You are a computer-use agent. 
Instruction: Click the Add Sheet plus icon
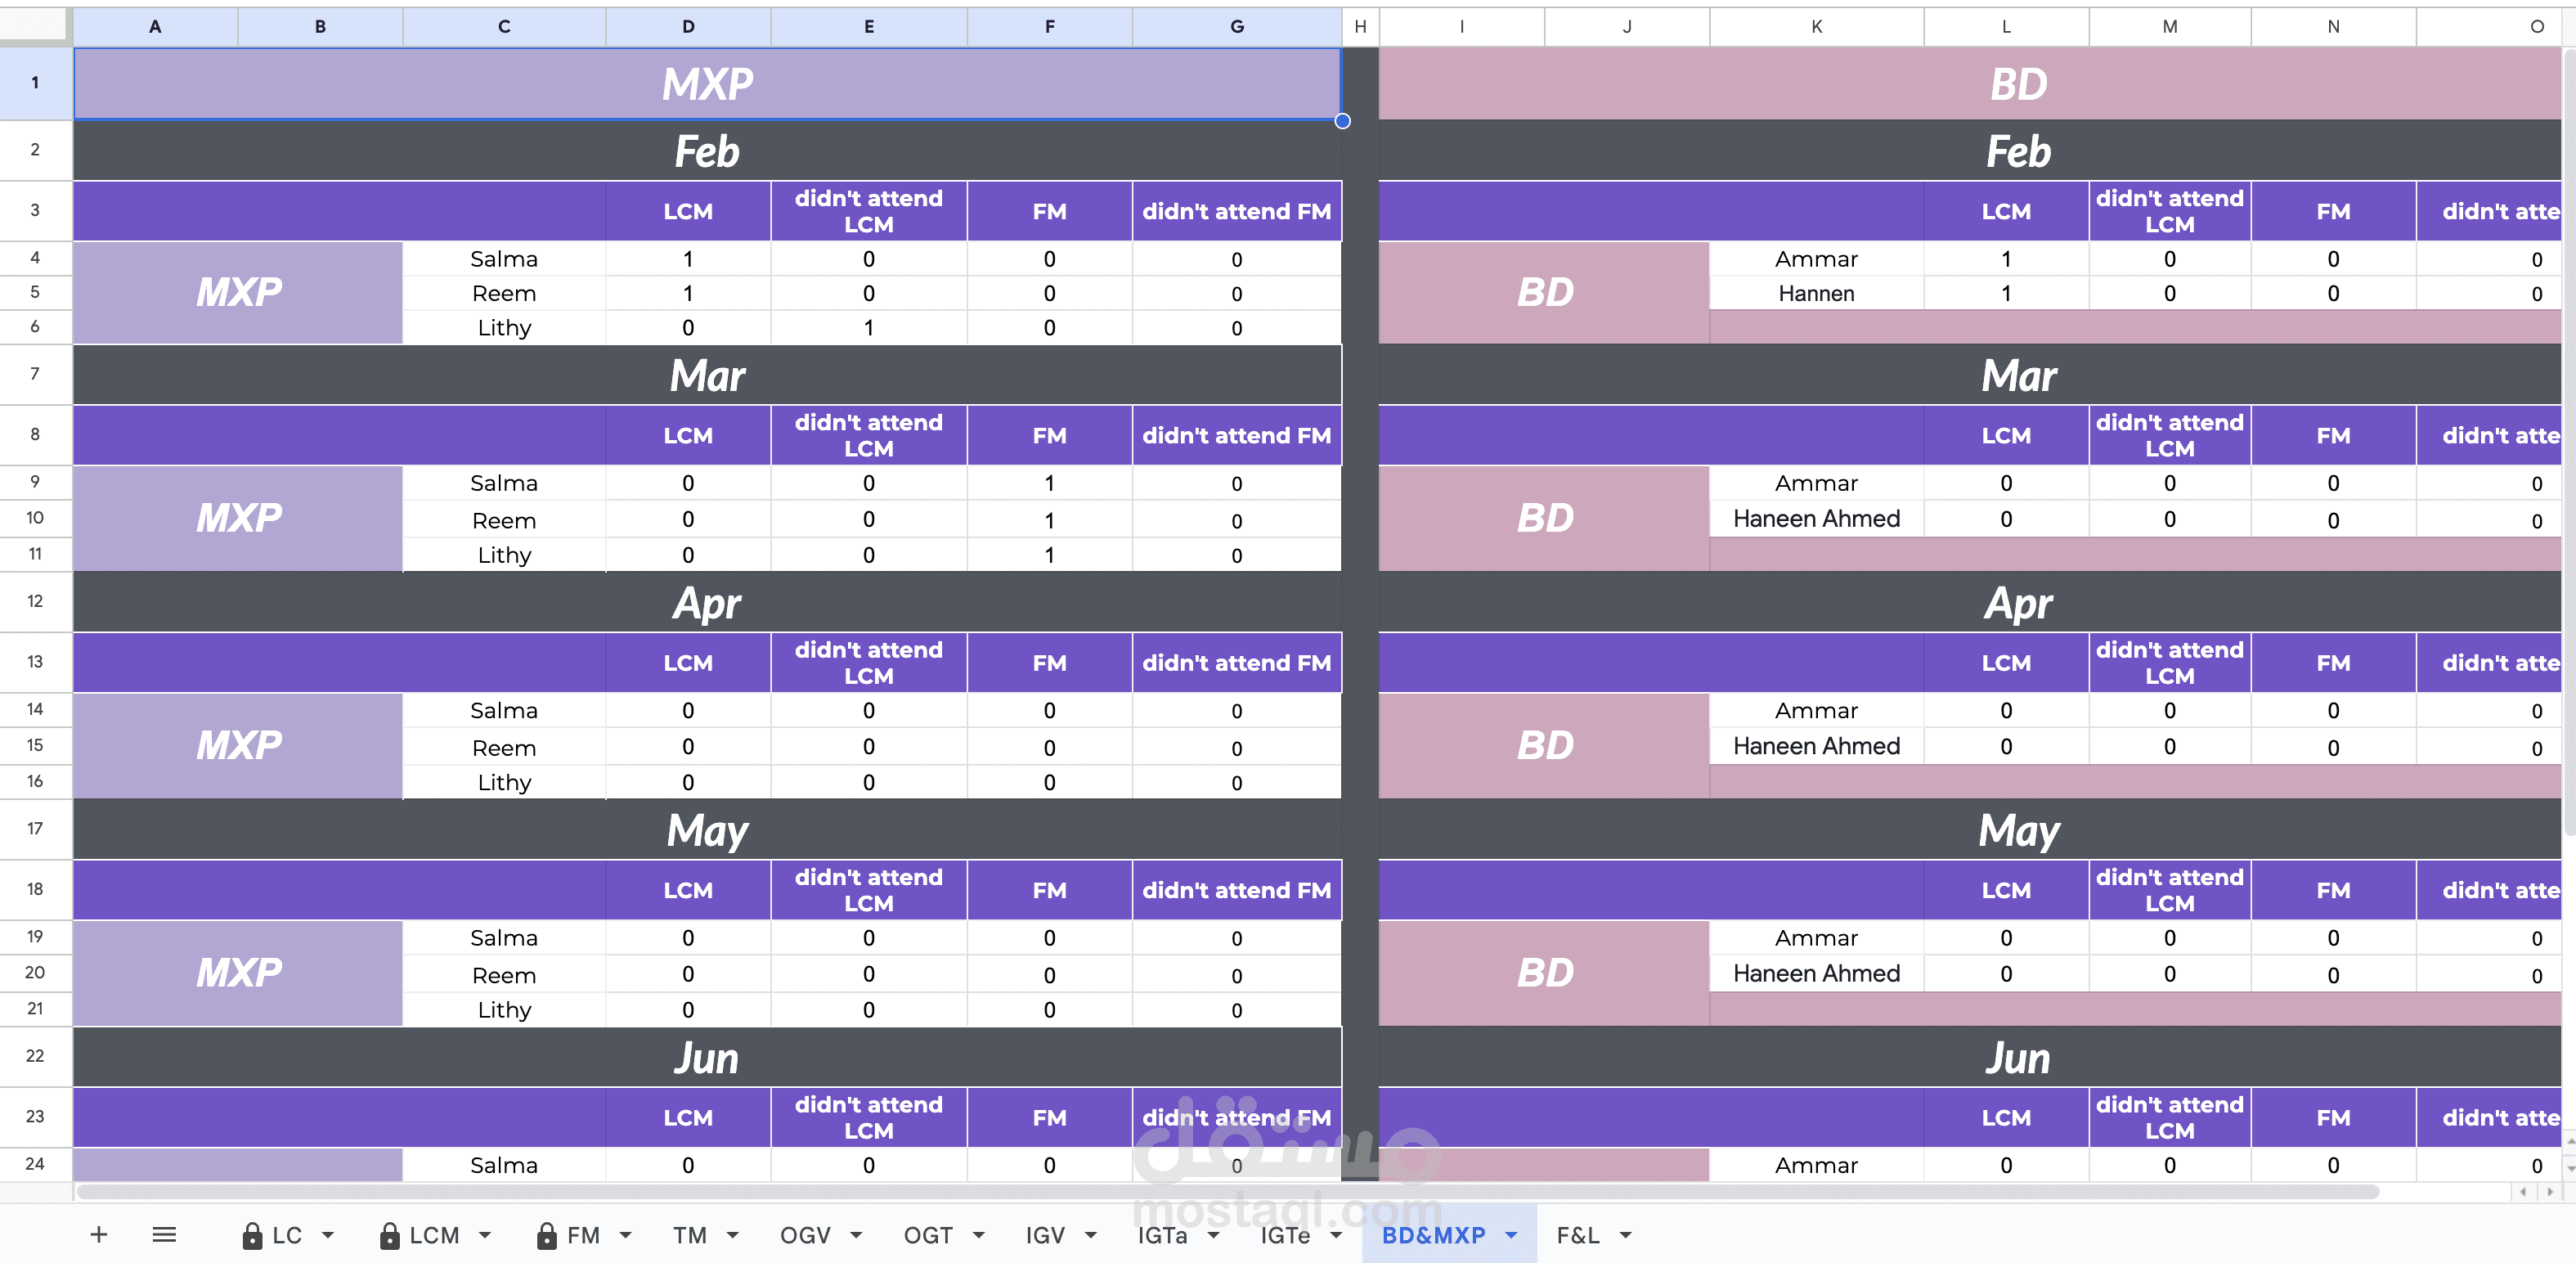pyautogui.click(x=98, y=1235)
